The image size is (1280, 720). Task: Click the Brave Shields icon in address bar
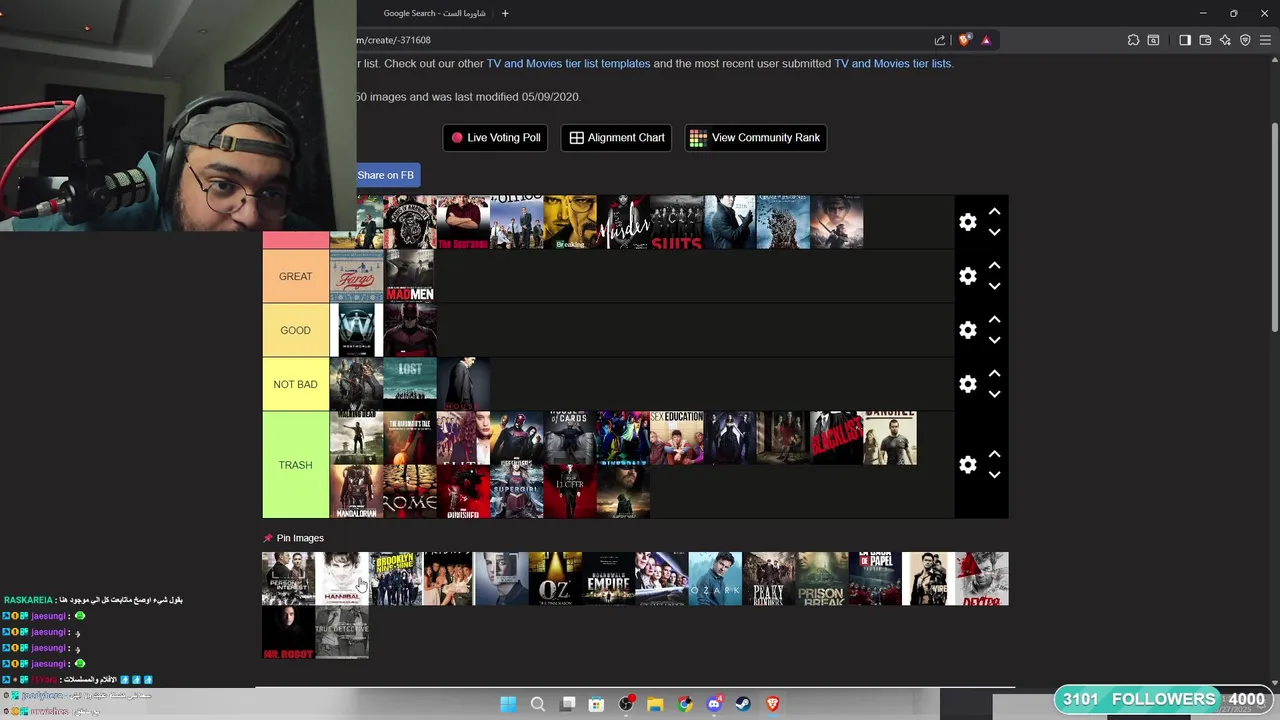pyautogui.click(x=964, y=40)
